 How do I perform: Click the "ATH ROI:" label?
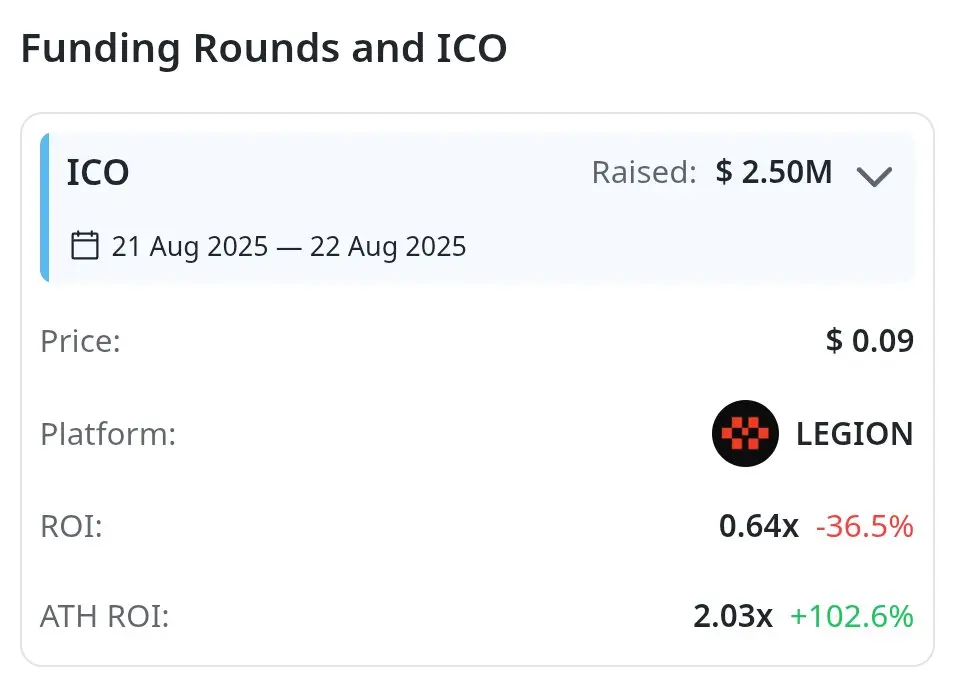(x=104, y=617)
